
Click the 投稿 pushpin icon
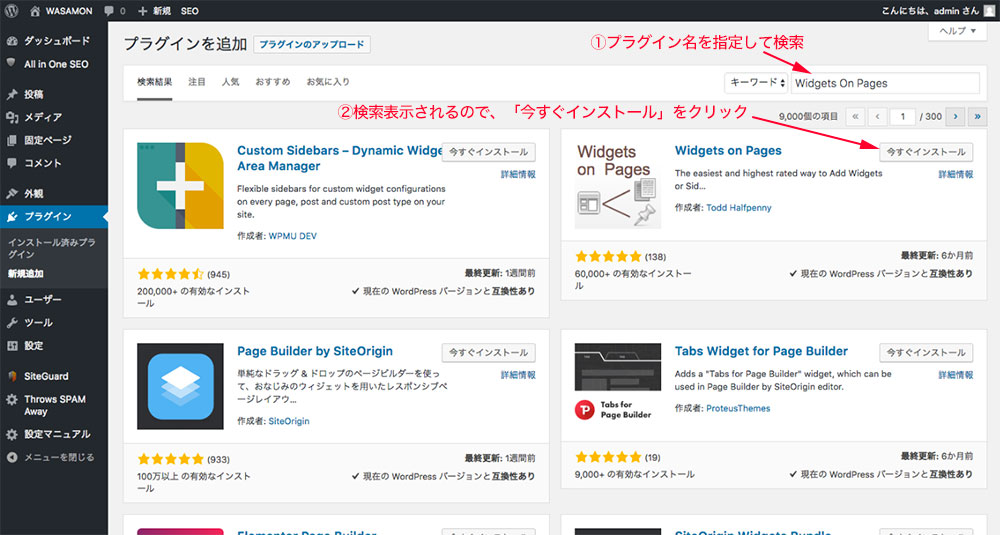point(12,94)
